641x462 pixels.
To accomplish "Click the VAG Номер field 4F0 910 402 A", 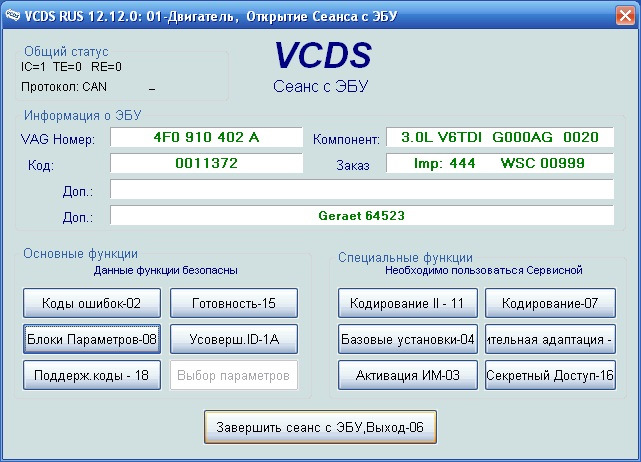I will [206, 137].
